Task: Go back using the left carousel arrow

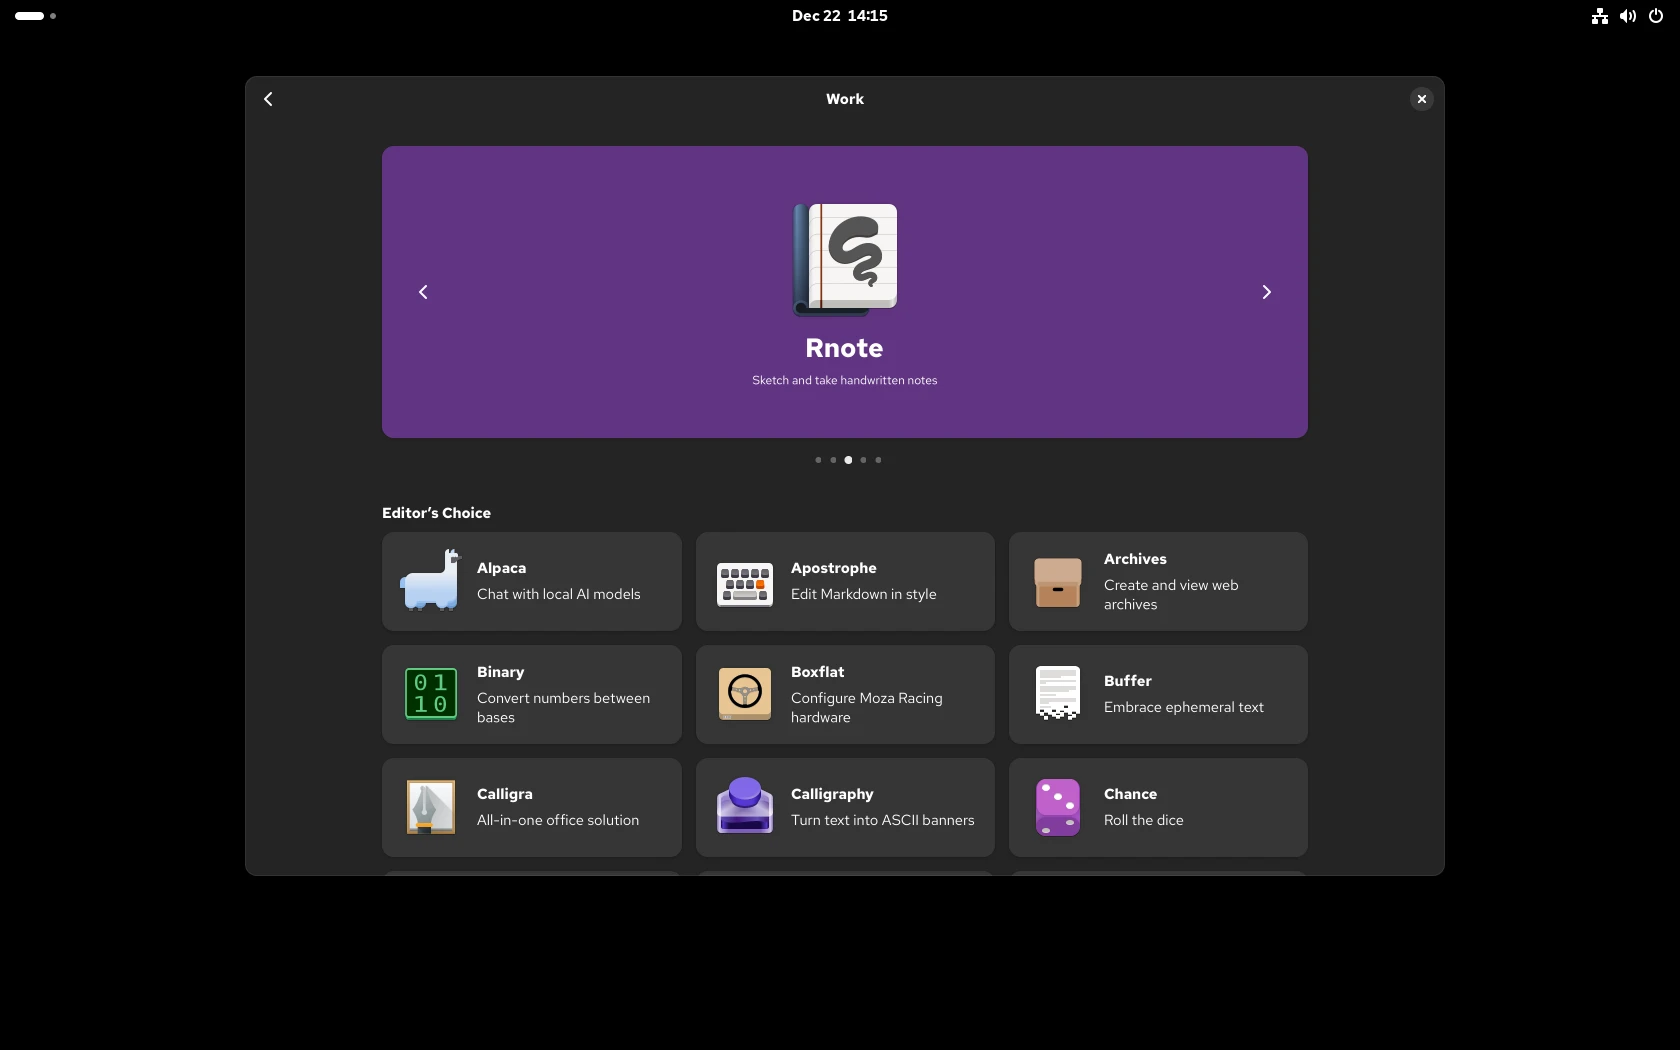Action: [422, 292]
